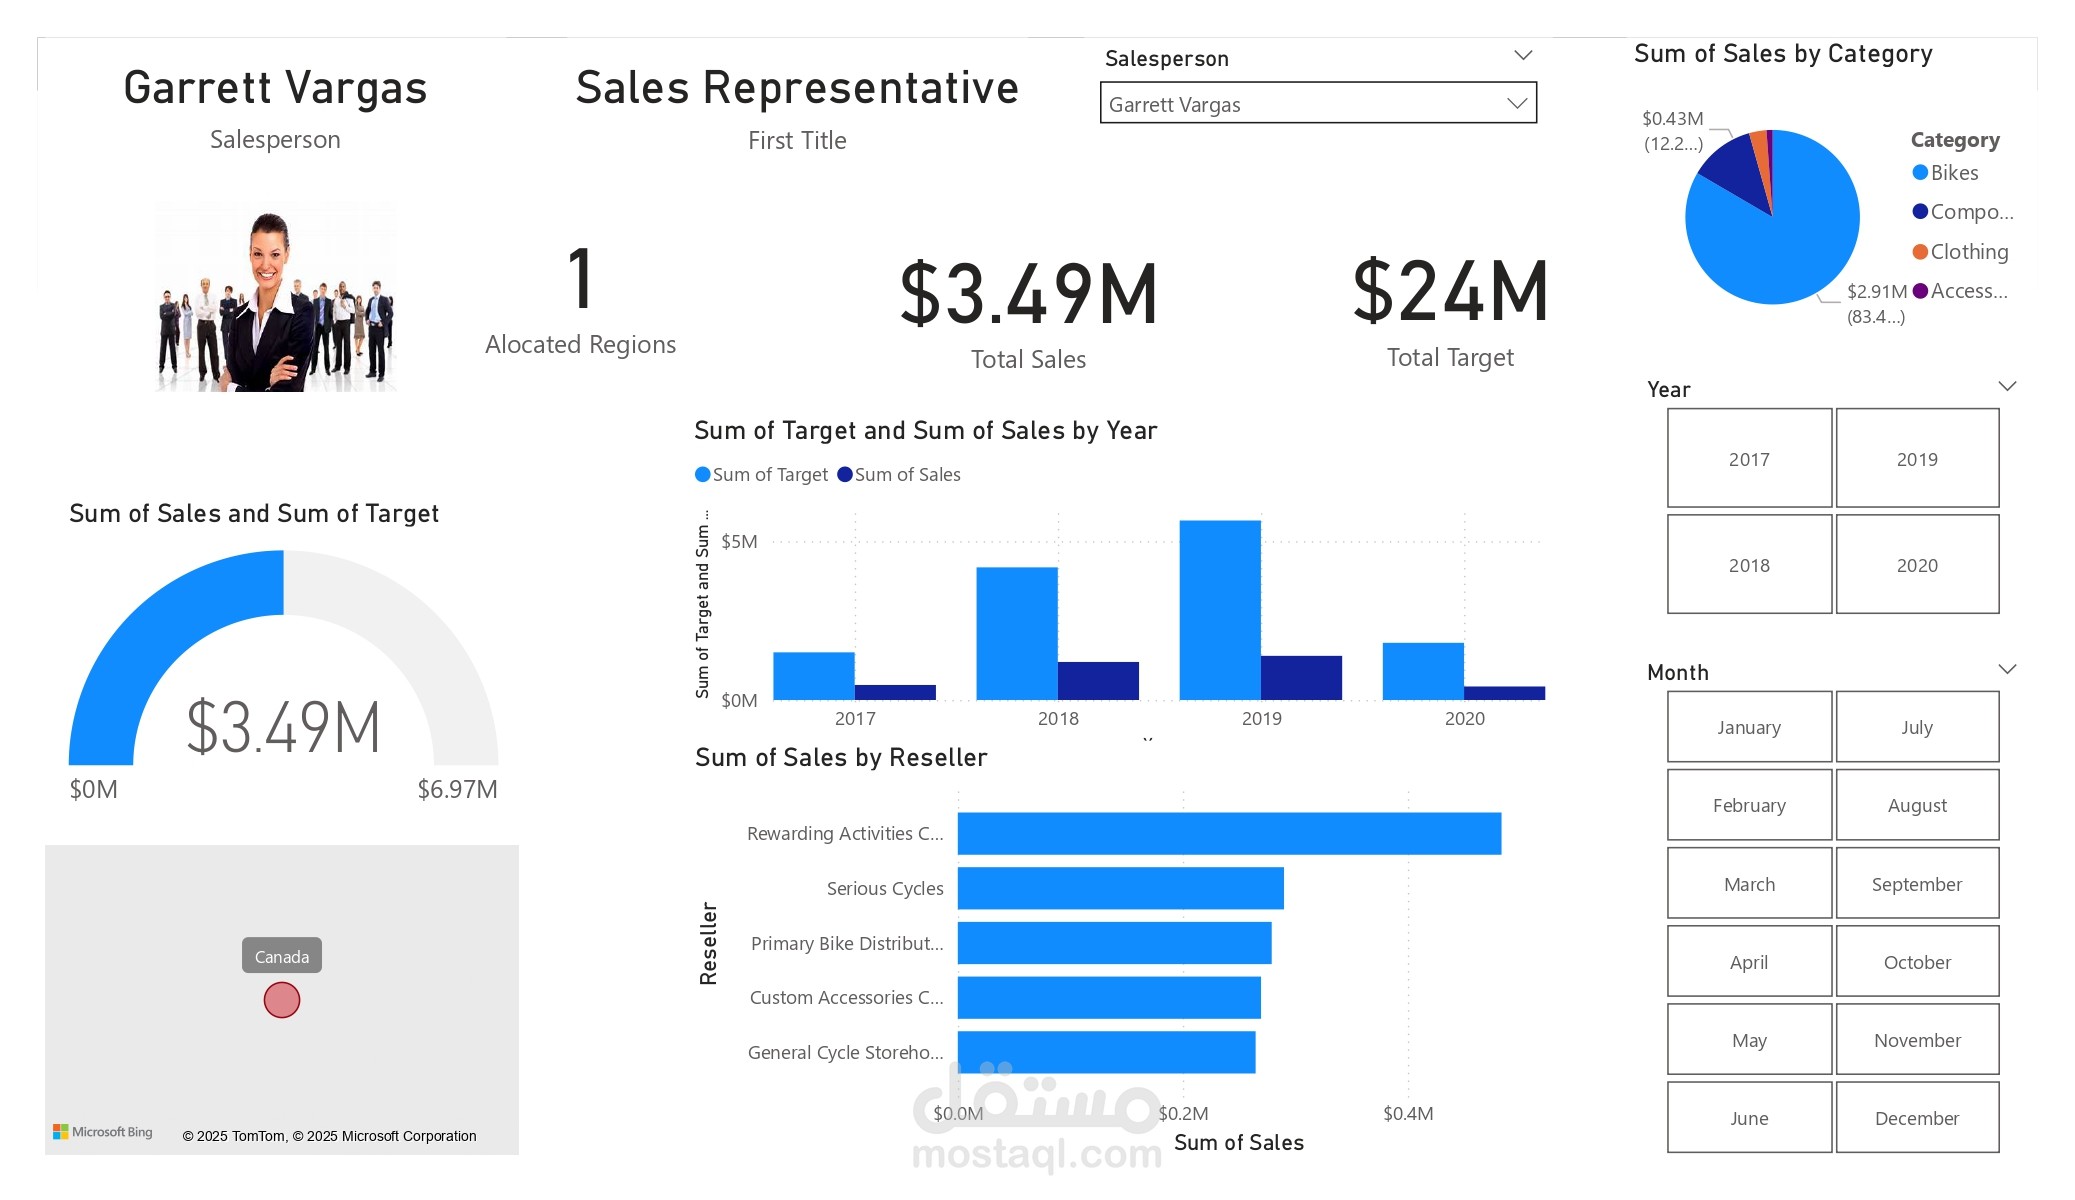Screen dimensions: 2075x1200
Task: Click the Sum of Target legend dot
Action: [x=702, y=474]
